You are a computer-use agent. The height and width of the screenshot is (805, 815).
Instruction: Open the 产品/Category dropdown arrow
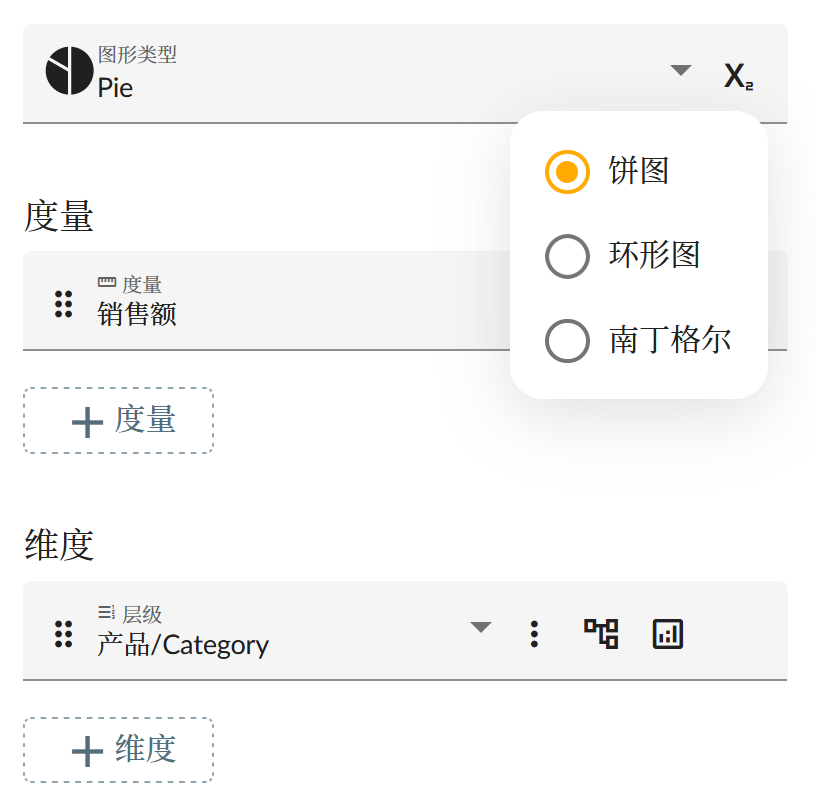481,627
